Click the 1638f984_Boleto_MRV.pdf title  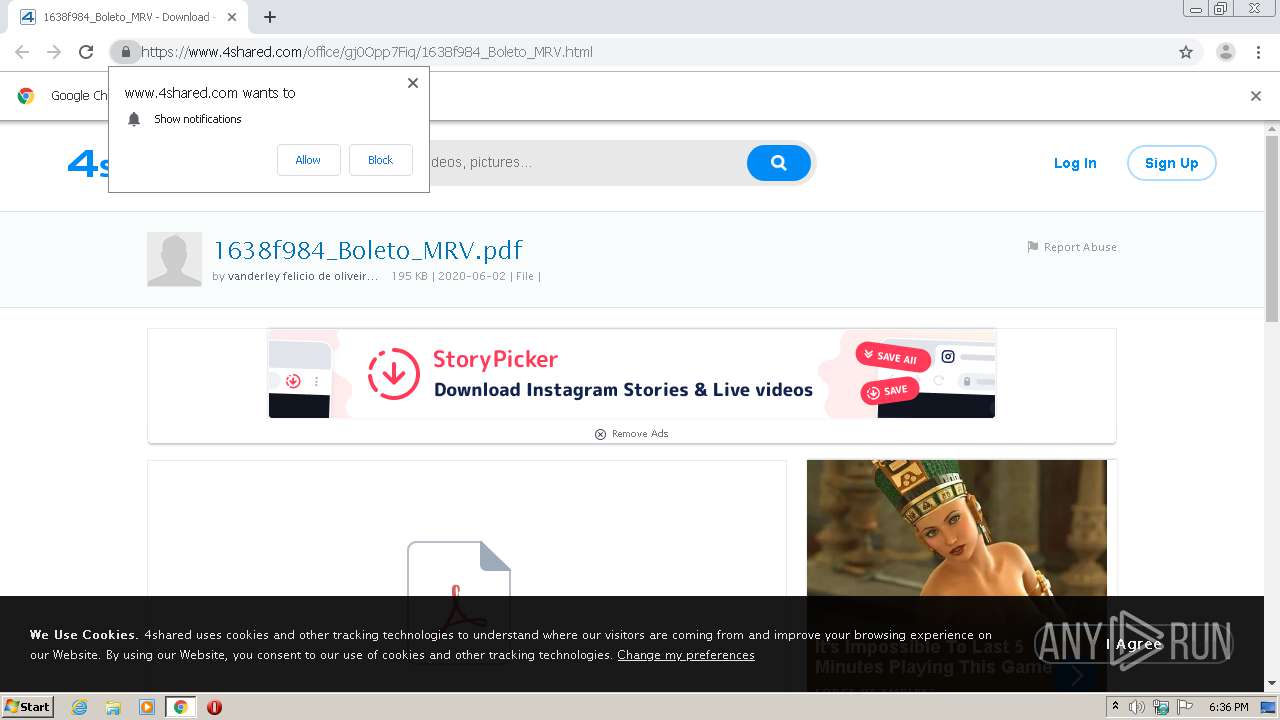click(x=368, y=250)
